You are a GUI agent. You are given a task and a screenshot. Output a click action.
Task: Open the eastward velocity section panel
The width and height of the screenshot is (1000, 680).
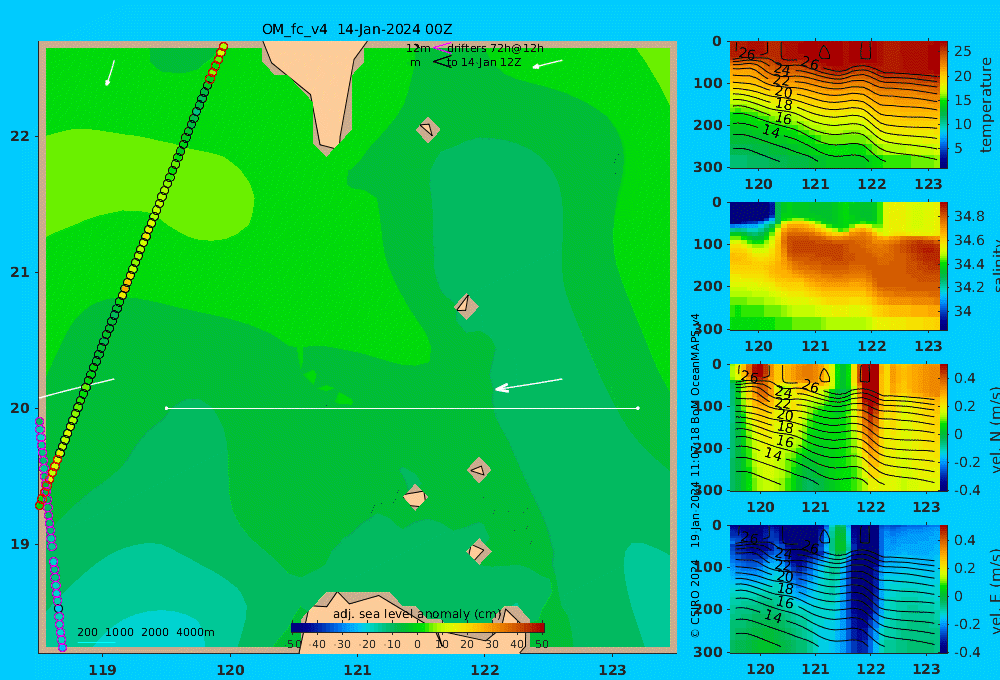(834, 589)
